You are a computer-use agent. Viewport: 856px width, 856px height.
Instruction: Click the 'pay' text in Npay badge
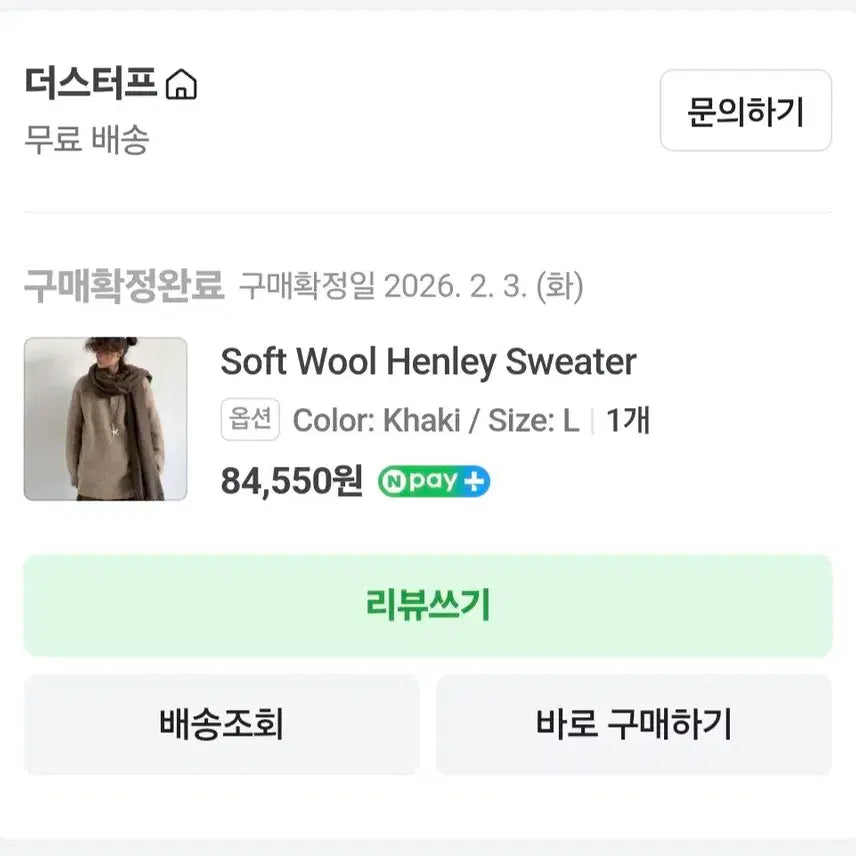pyautogui.click(x=432, y=481)
